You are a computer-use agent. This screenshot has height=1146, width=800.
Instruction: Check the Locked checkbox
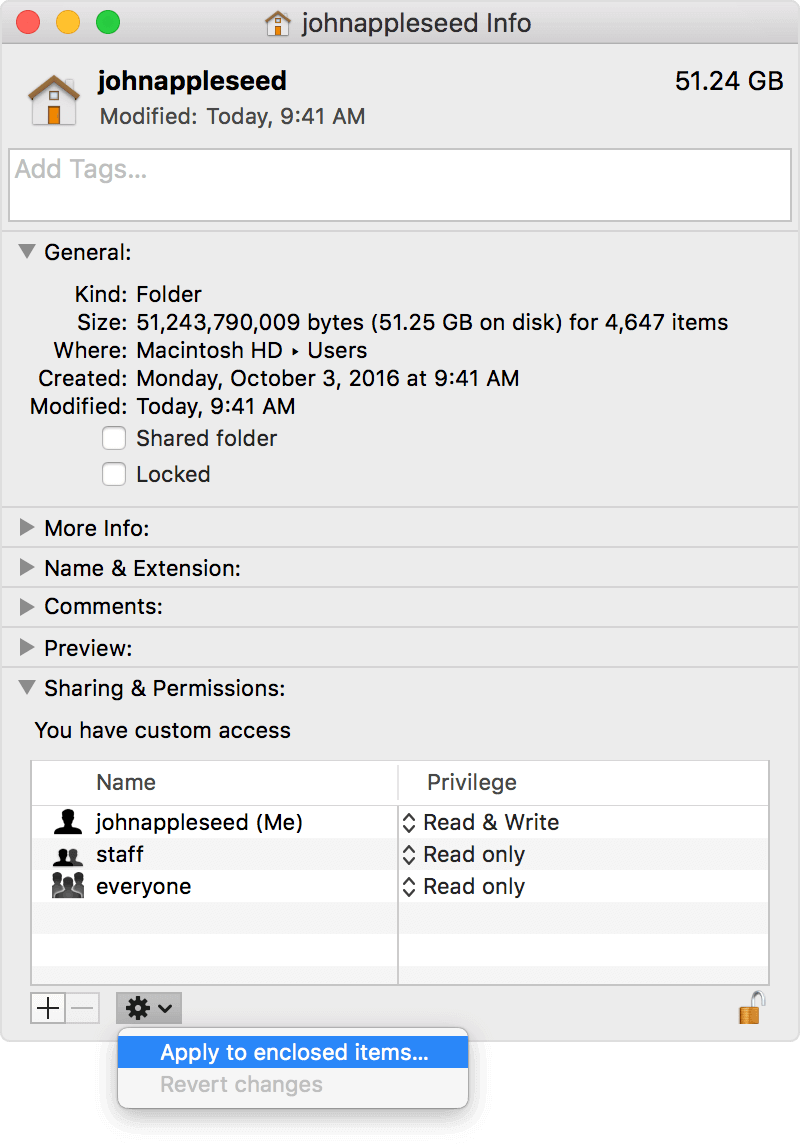click(114, 474)
